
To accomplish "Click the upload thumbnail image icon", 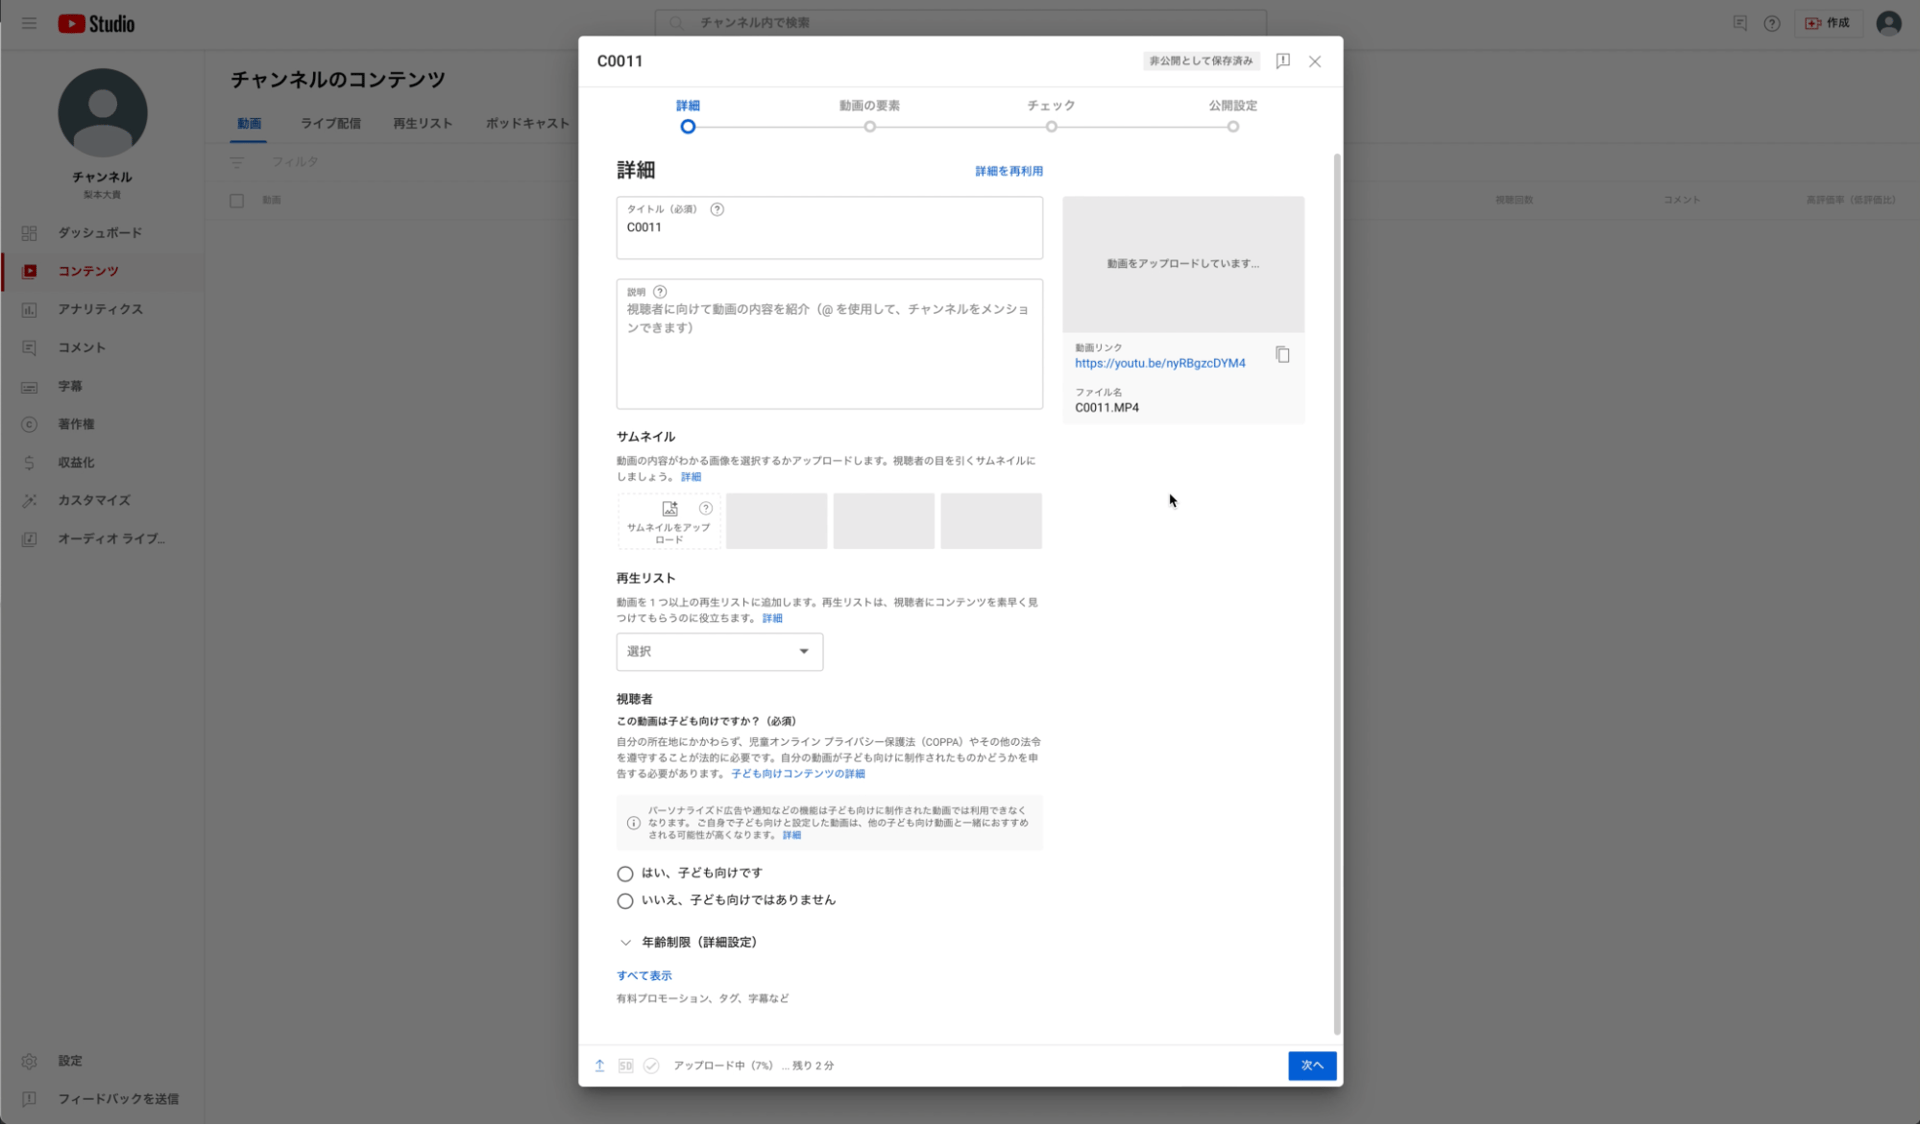I will (x=669, y=509).
